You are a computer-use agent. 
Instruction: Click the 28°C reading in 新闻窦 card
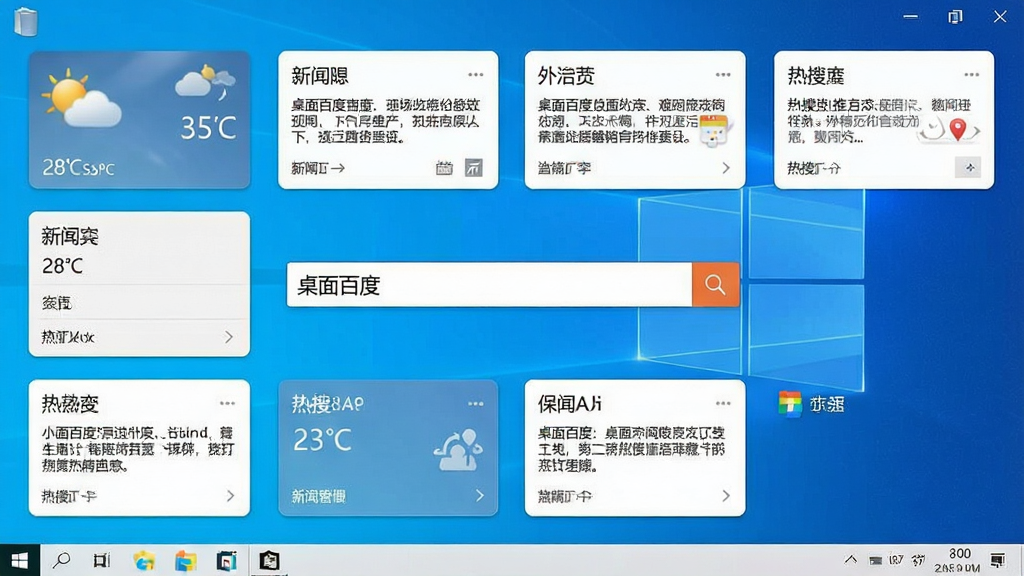(x=63, y=266)
